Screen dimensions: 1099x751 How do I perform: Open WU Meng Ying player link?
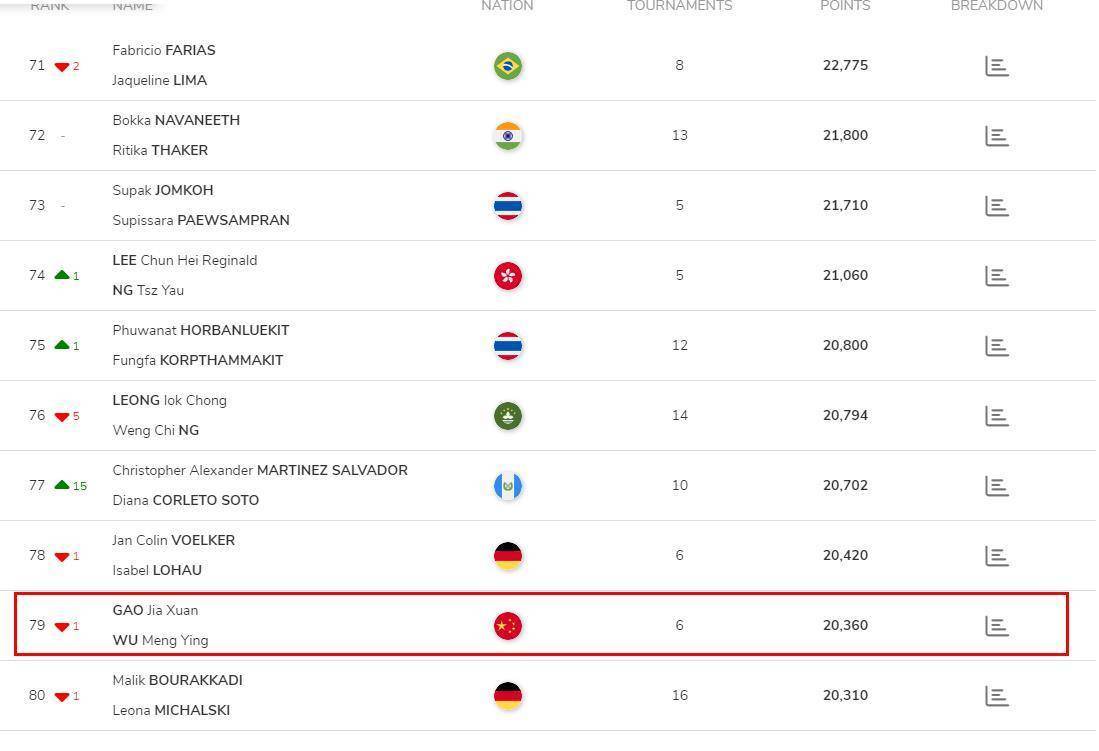161,640
